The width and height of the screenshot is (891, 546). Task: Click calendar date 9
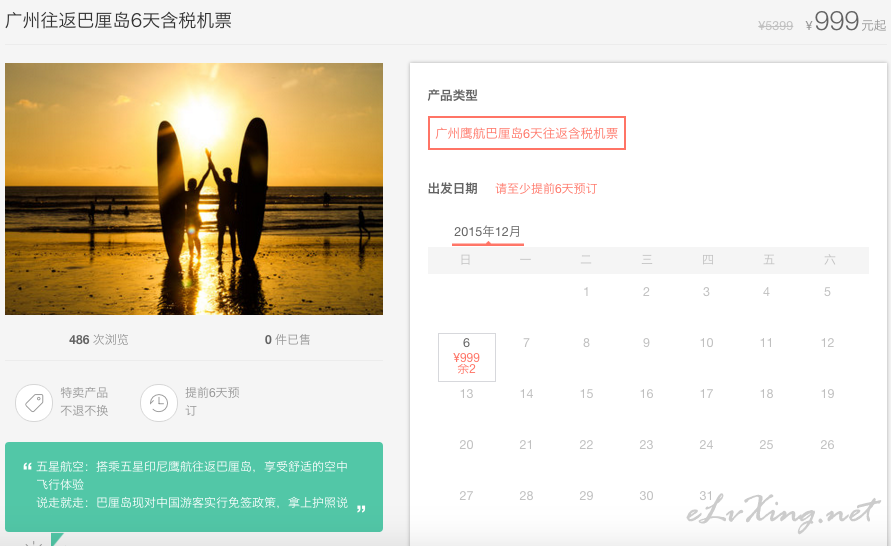coord(646,343)
